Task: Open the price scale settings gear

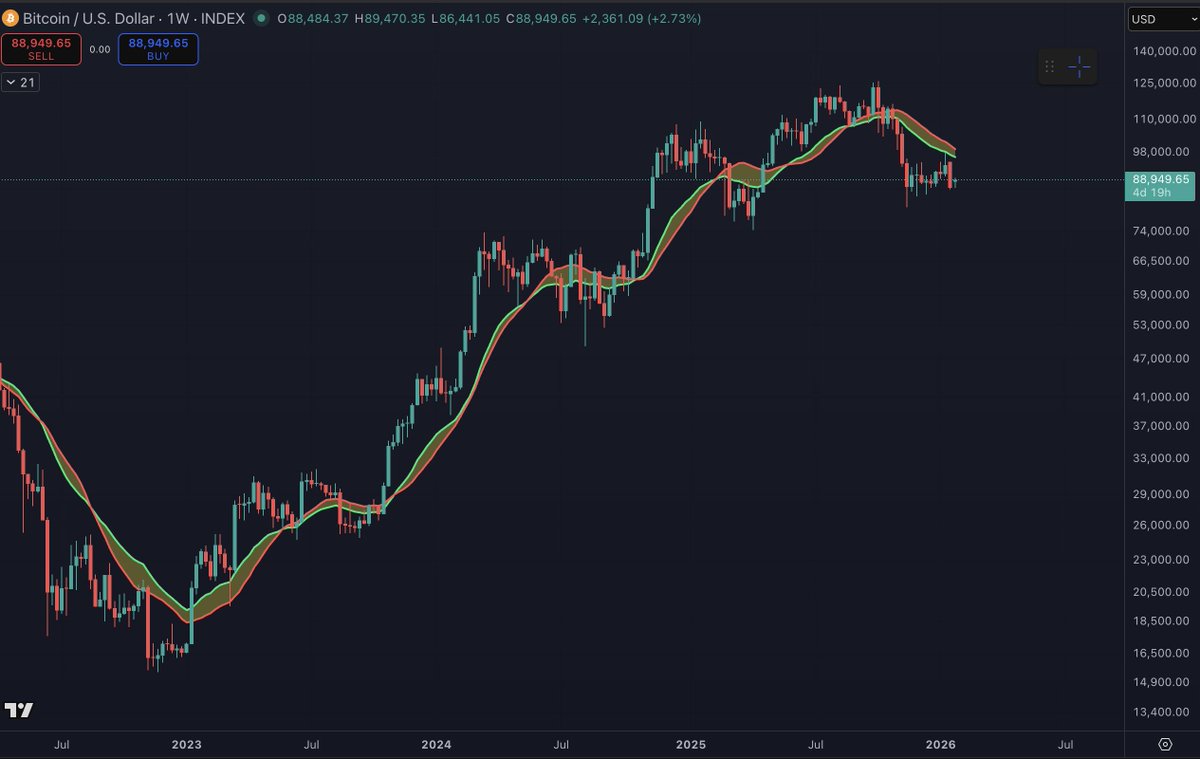Action: [1163, 744]
